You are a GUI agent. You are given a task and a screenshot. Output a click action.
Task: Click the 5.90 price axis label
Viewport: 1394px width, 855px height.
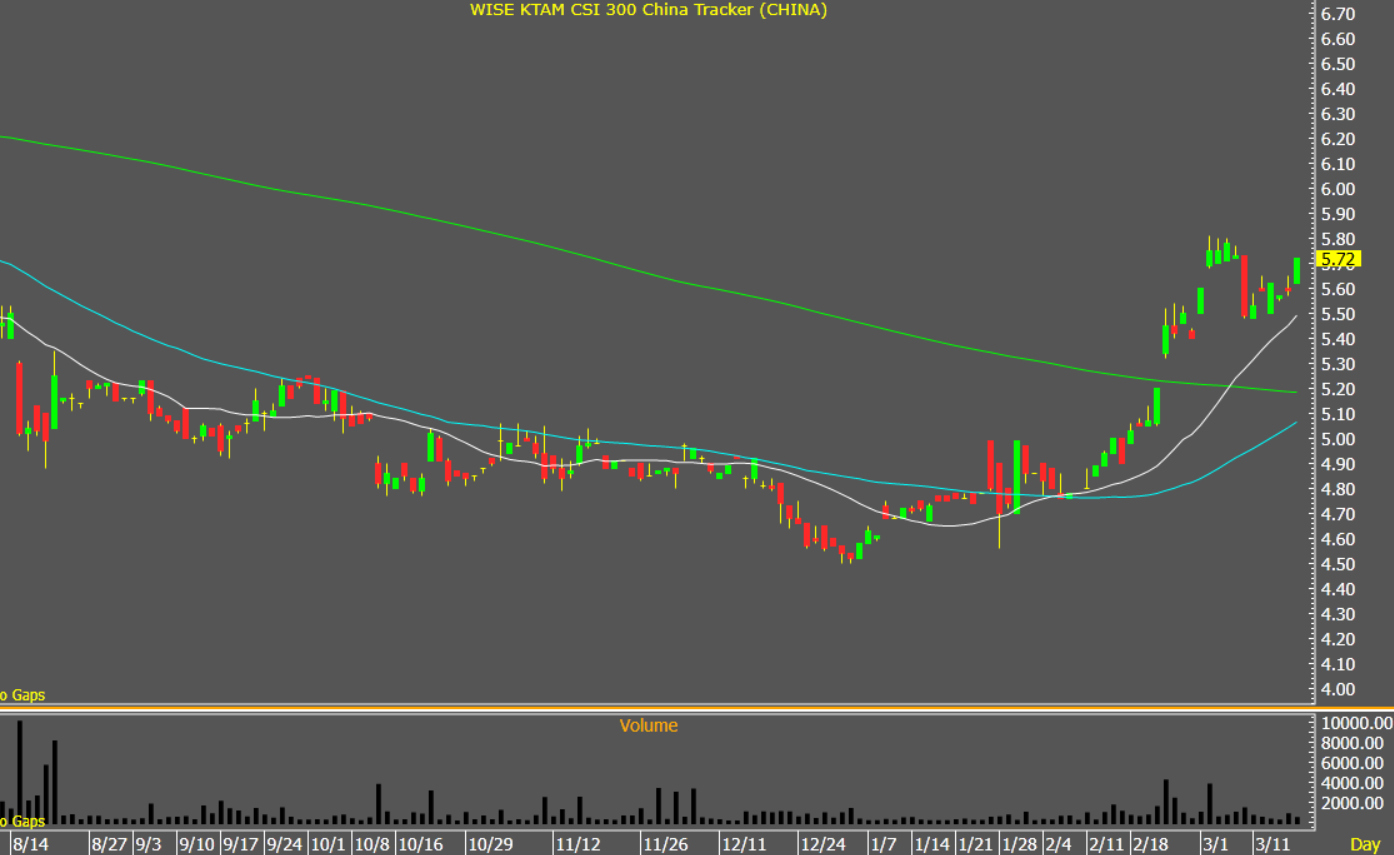coord(1338,214)
